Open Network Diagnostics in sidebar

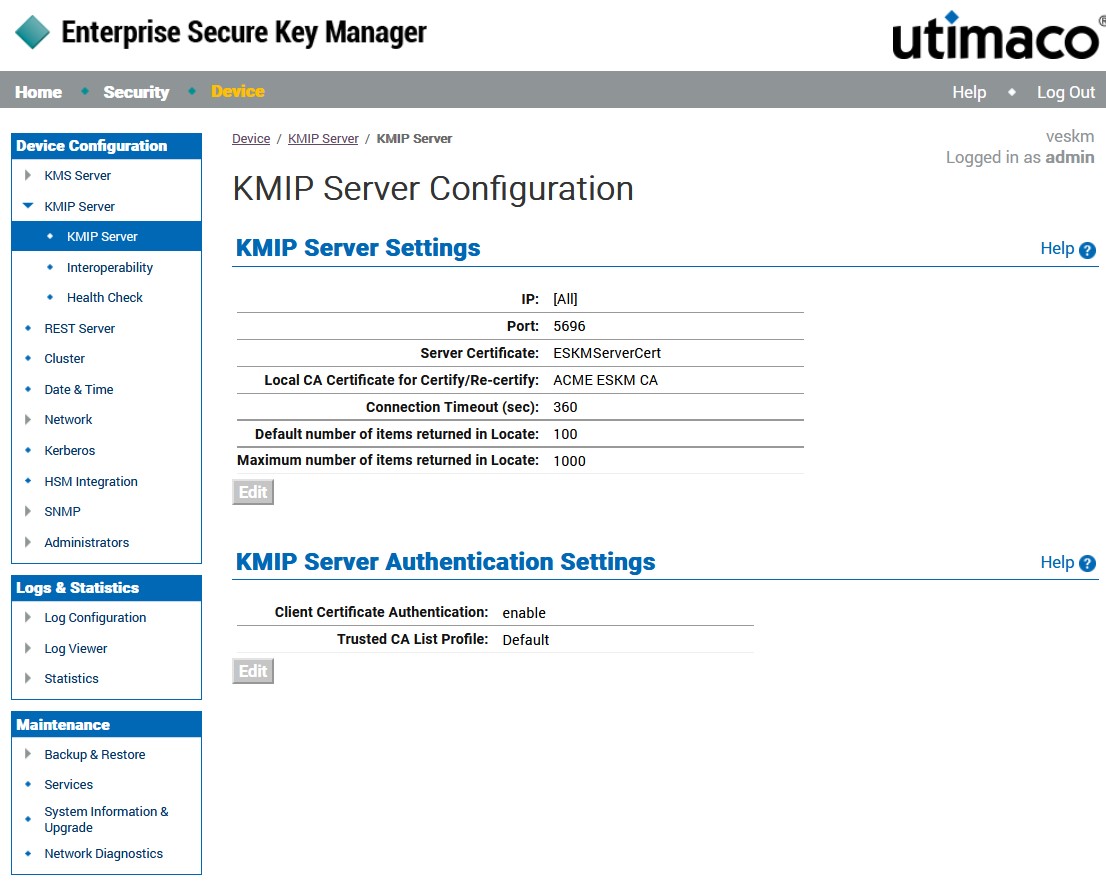(103, 854)
